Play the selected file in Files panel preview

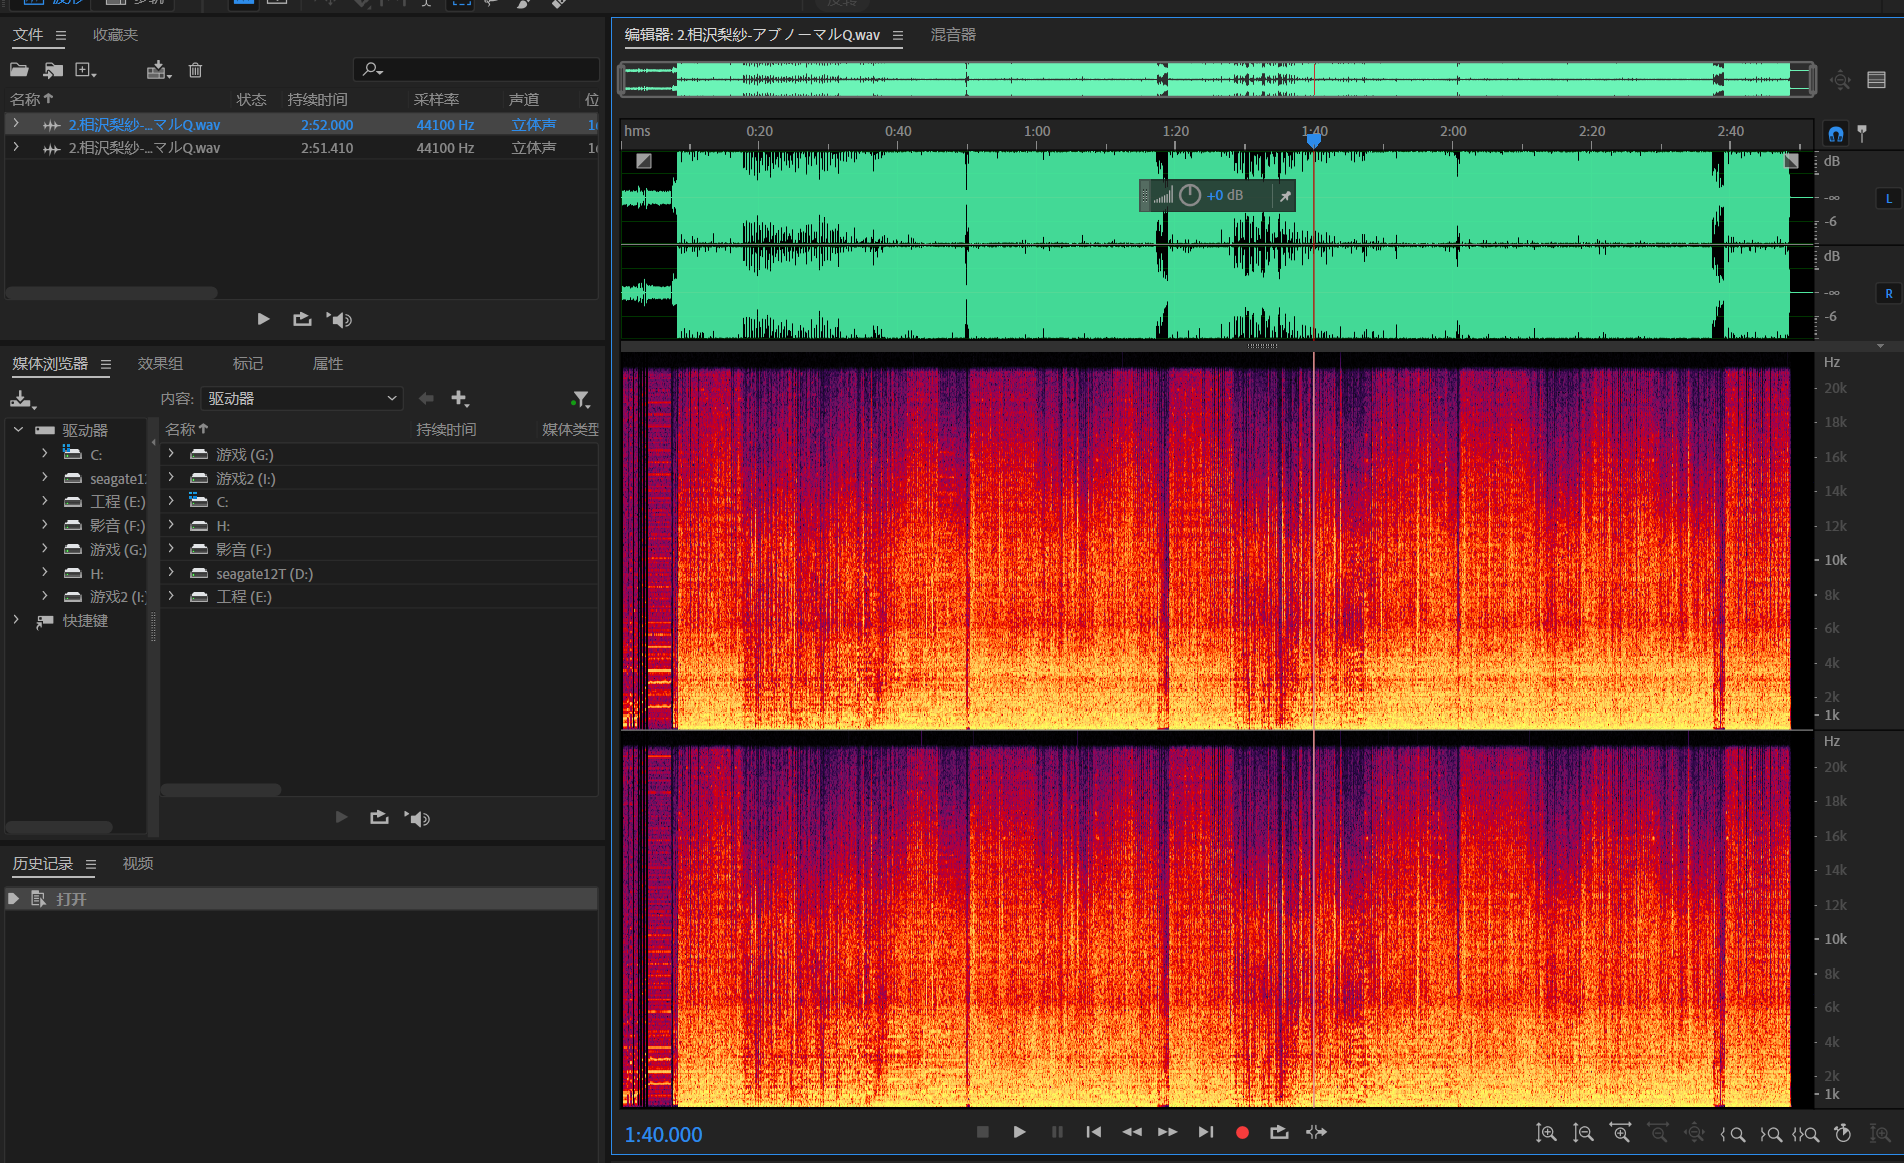pos(263,319)
